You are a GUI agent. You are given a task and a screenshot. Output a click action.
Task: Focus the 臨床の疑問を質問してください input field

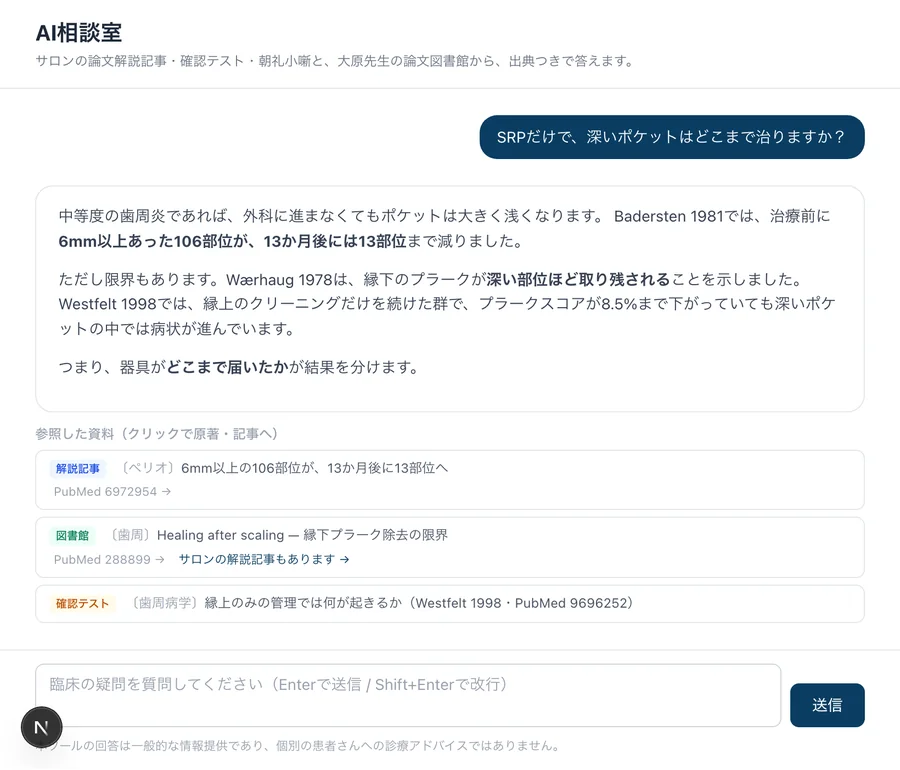pos(408,695)
